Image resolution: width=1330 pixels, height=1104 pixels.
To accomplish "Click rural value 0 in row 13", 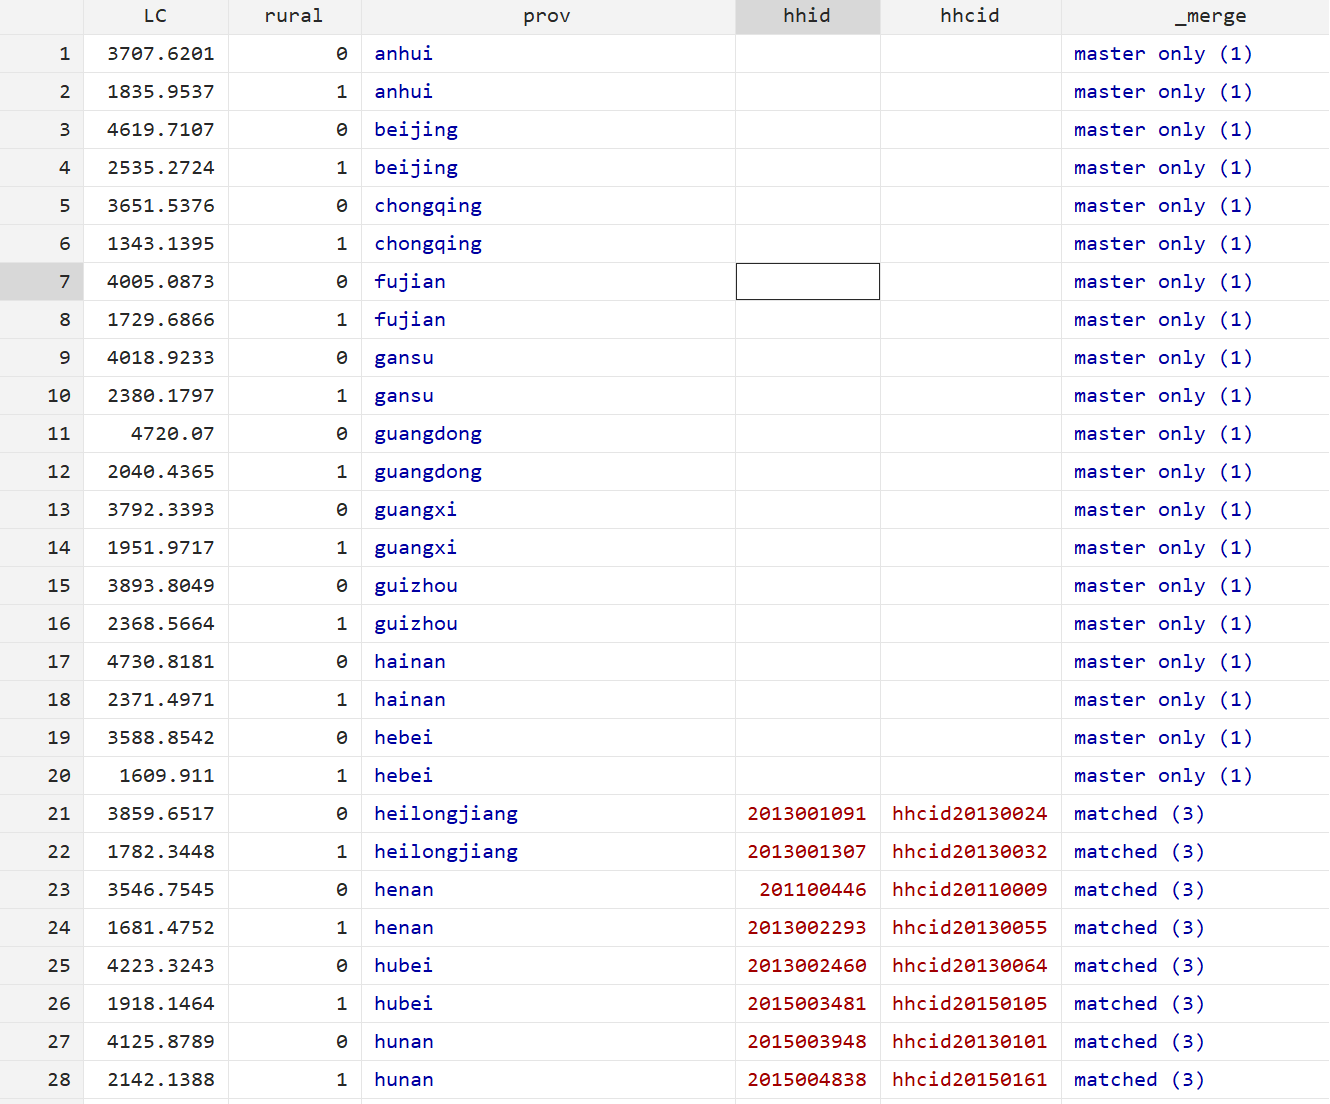I will pos(342,510).
